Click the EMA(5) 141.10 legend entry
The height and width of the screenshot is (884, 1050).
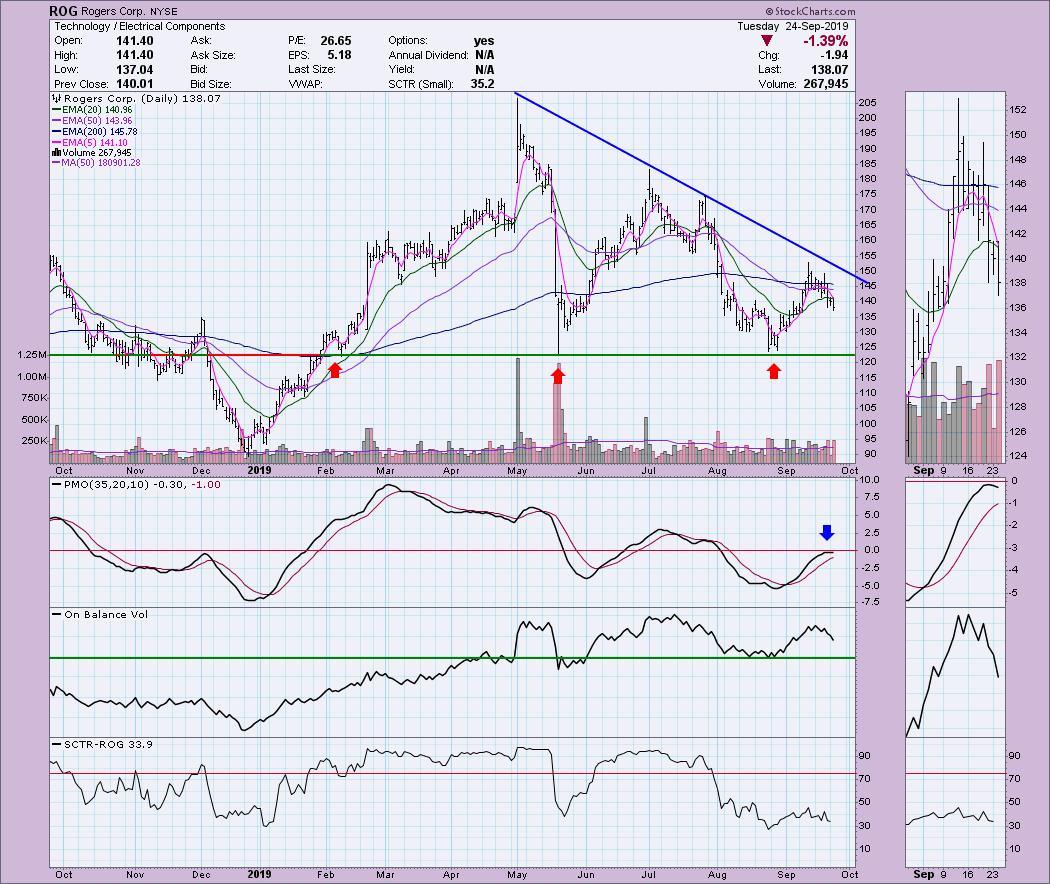coord(90,143)
